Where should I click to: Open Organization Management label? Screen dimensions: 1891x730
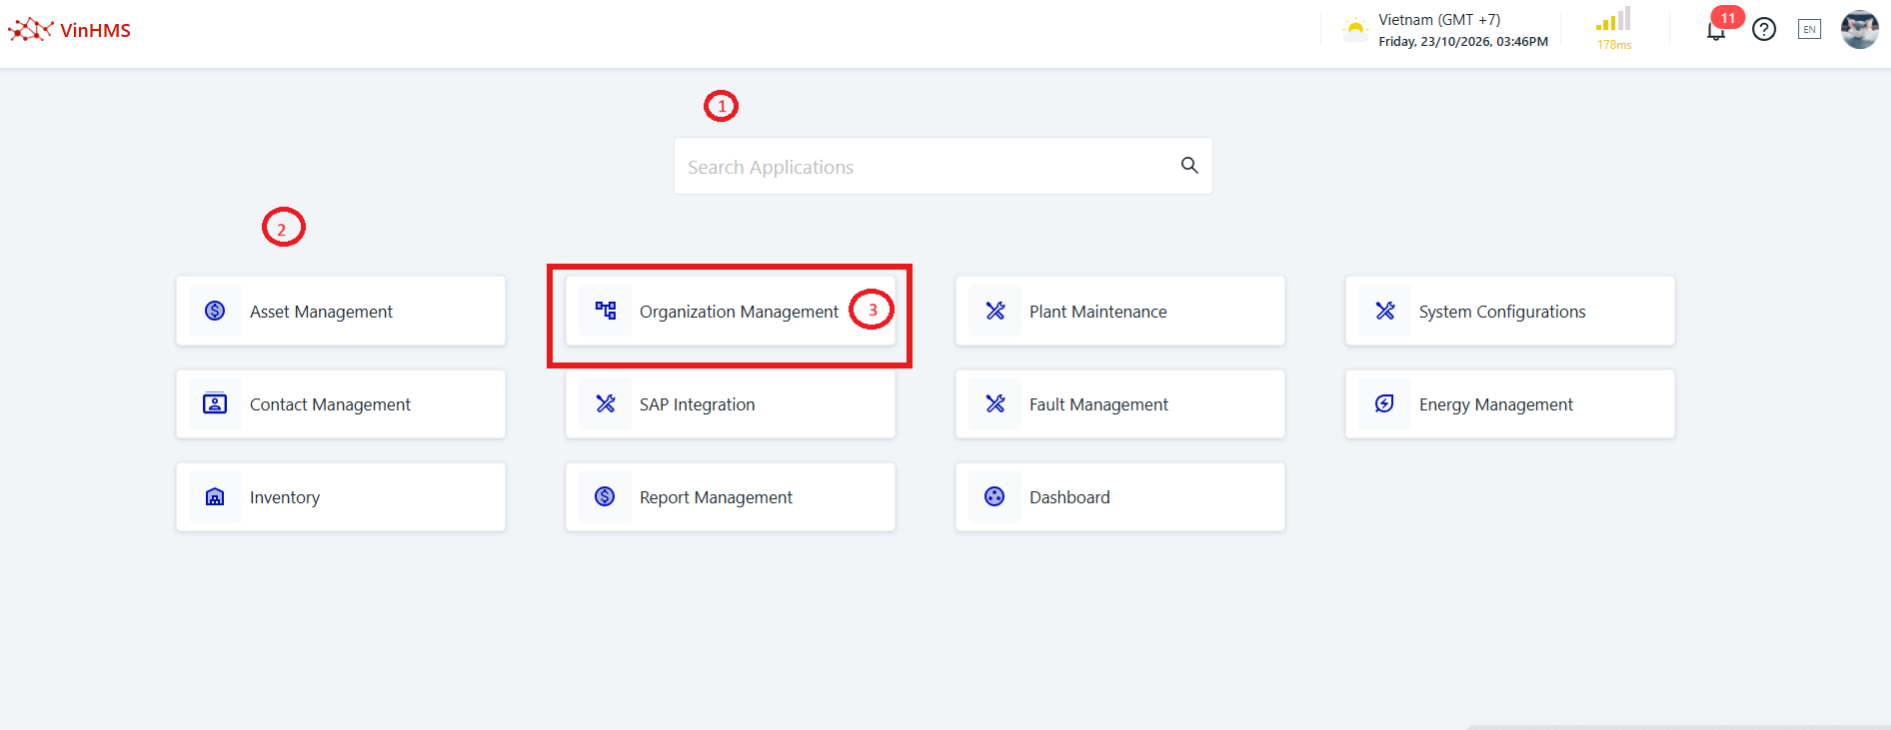[x=739, y=312]
